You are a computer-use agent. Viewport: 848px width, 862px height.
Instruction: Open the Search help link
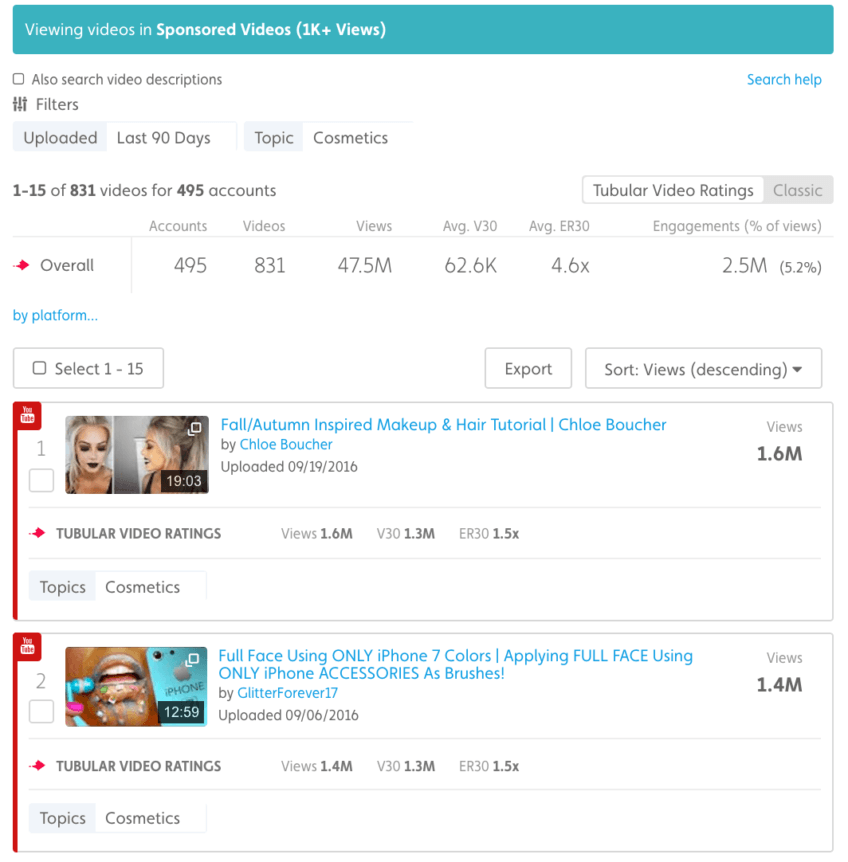tap(784, 80)
